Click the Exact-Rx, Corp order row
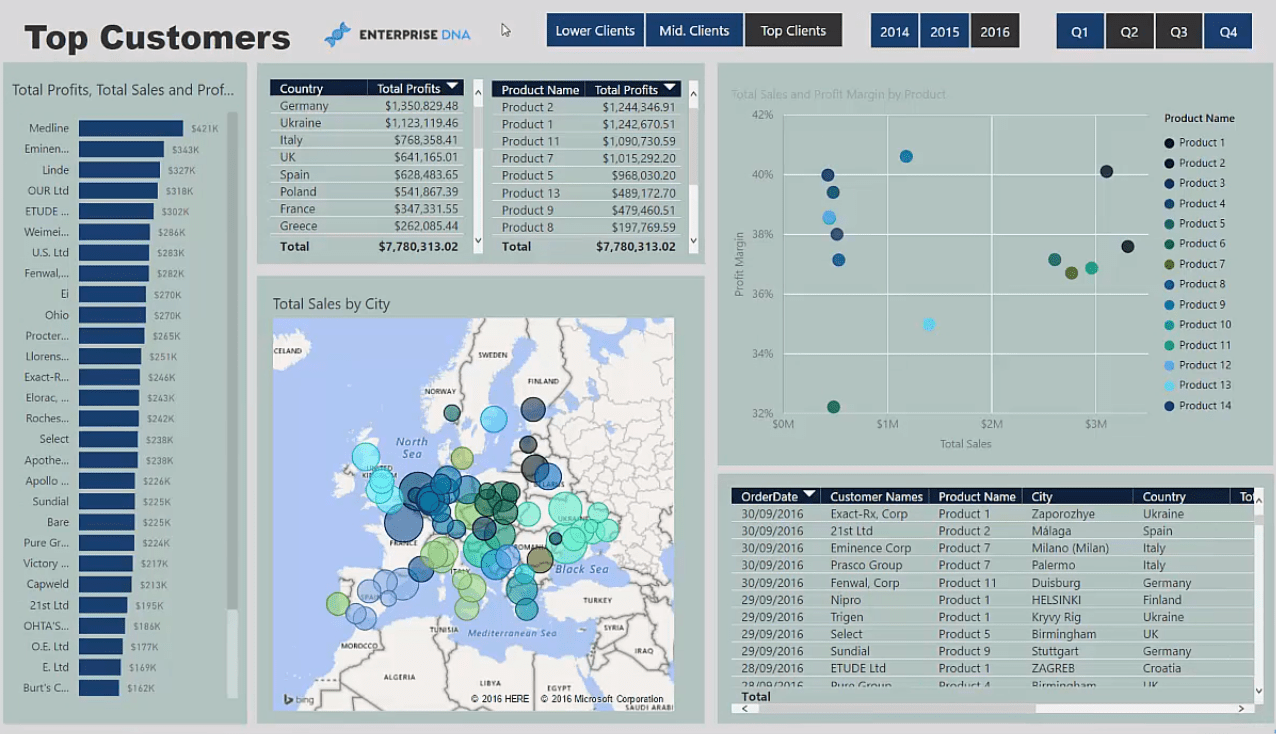 991,513
